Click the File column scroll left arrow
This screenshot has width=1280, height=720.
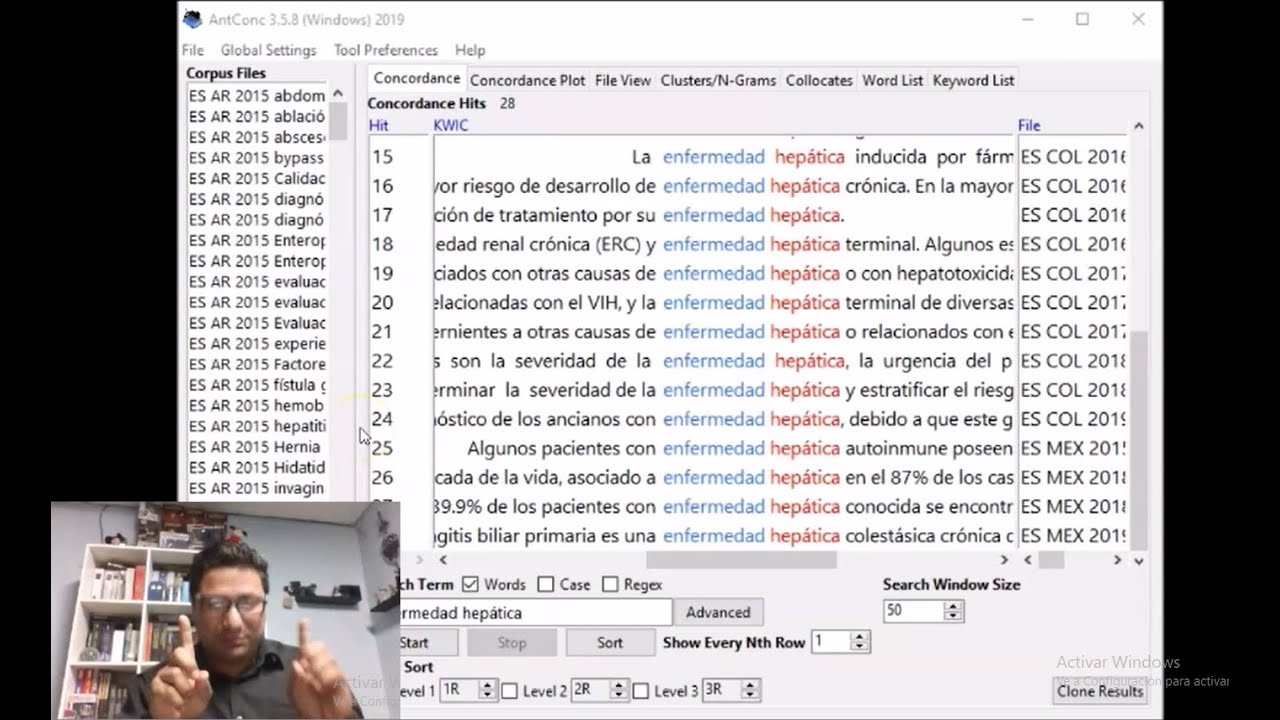[x=1028, y=560]
